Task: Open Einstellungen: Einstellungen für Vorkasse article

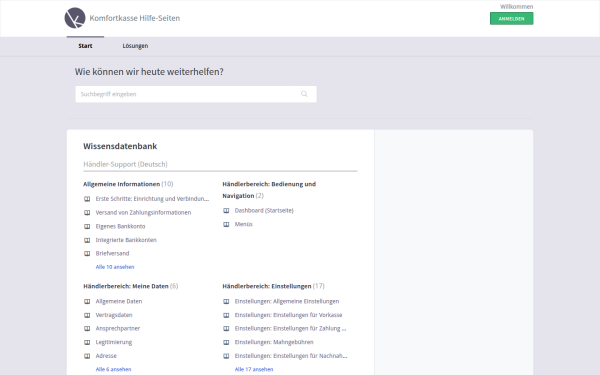Action: pos(288,315)
